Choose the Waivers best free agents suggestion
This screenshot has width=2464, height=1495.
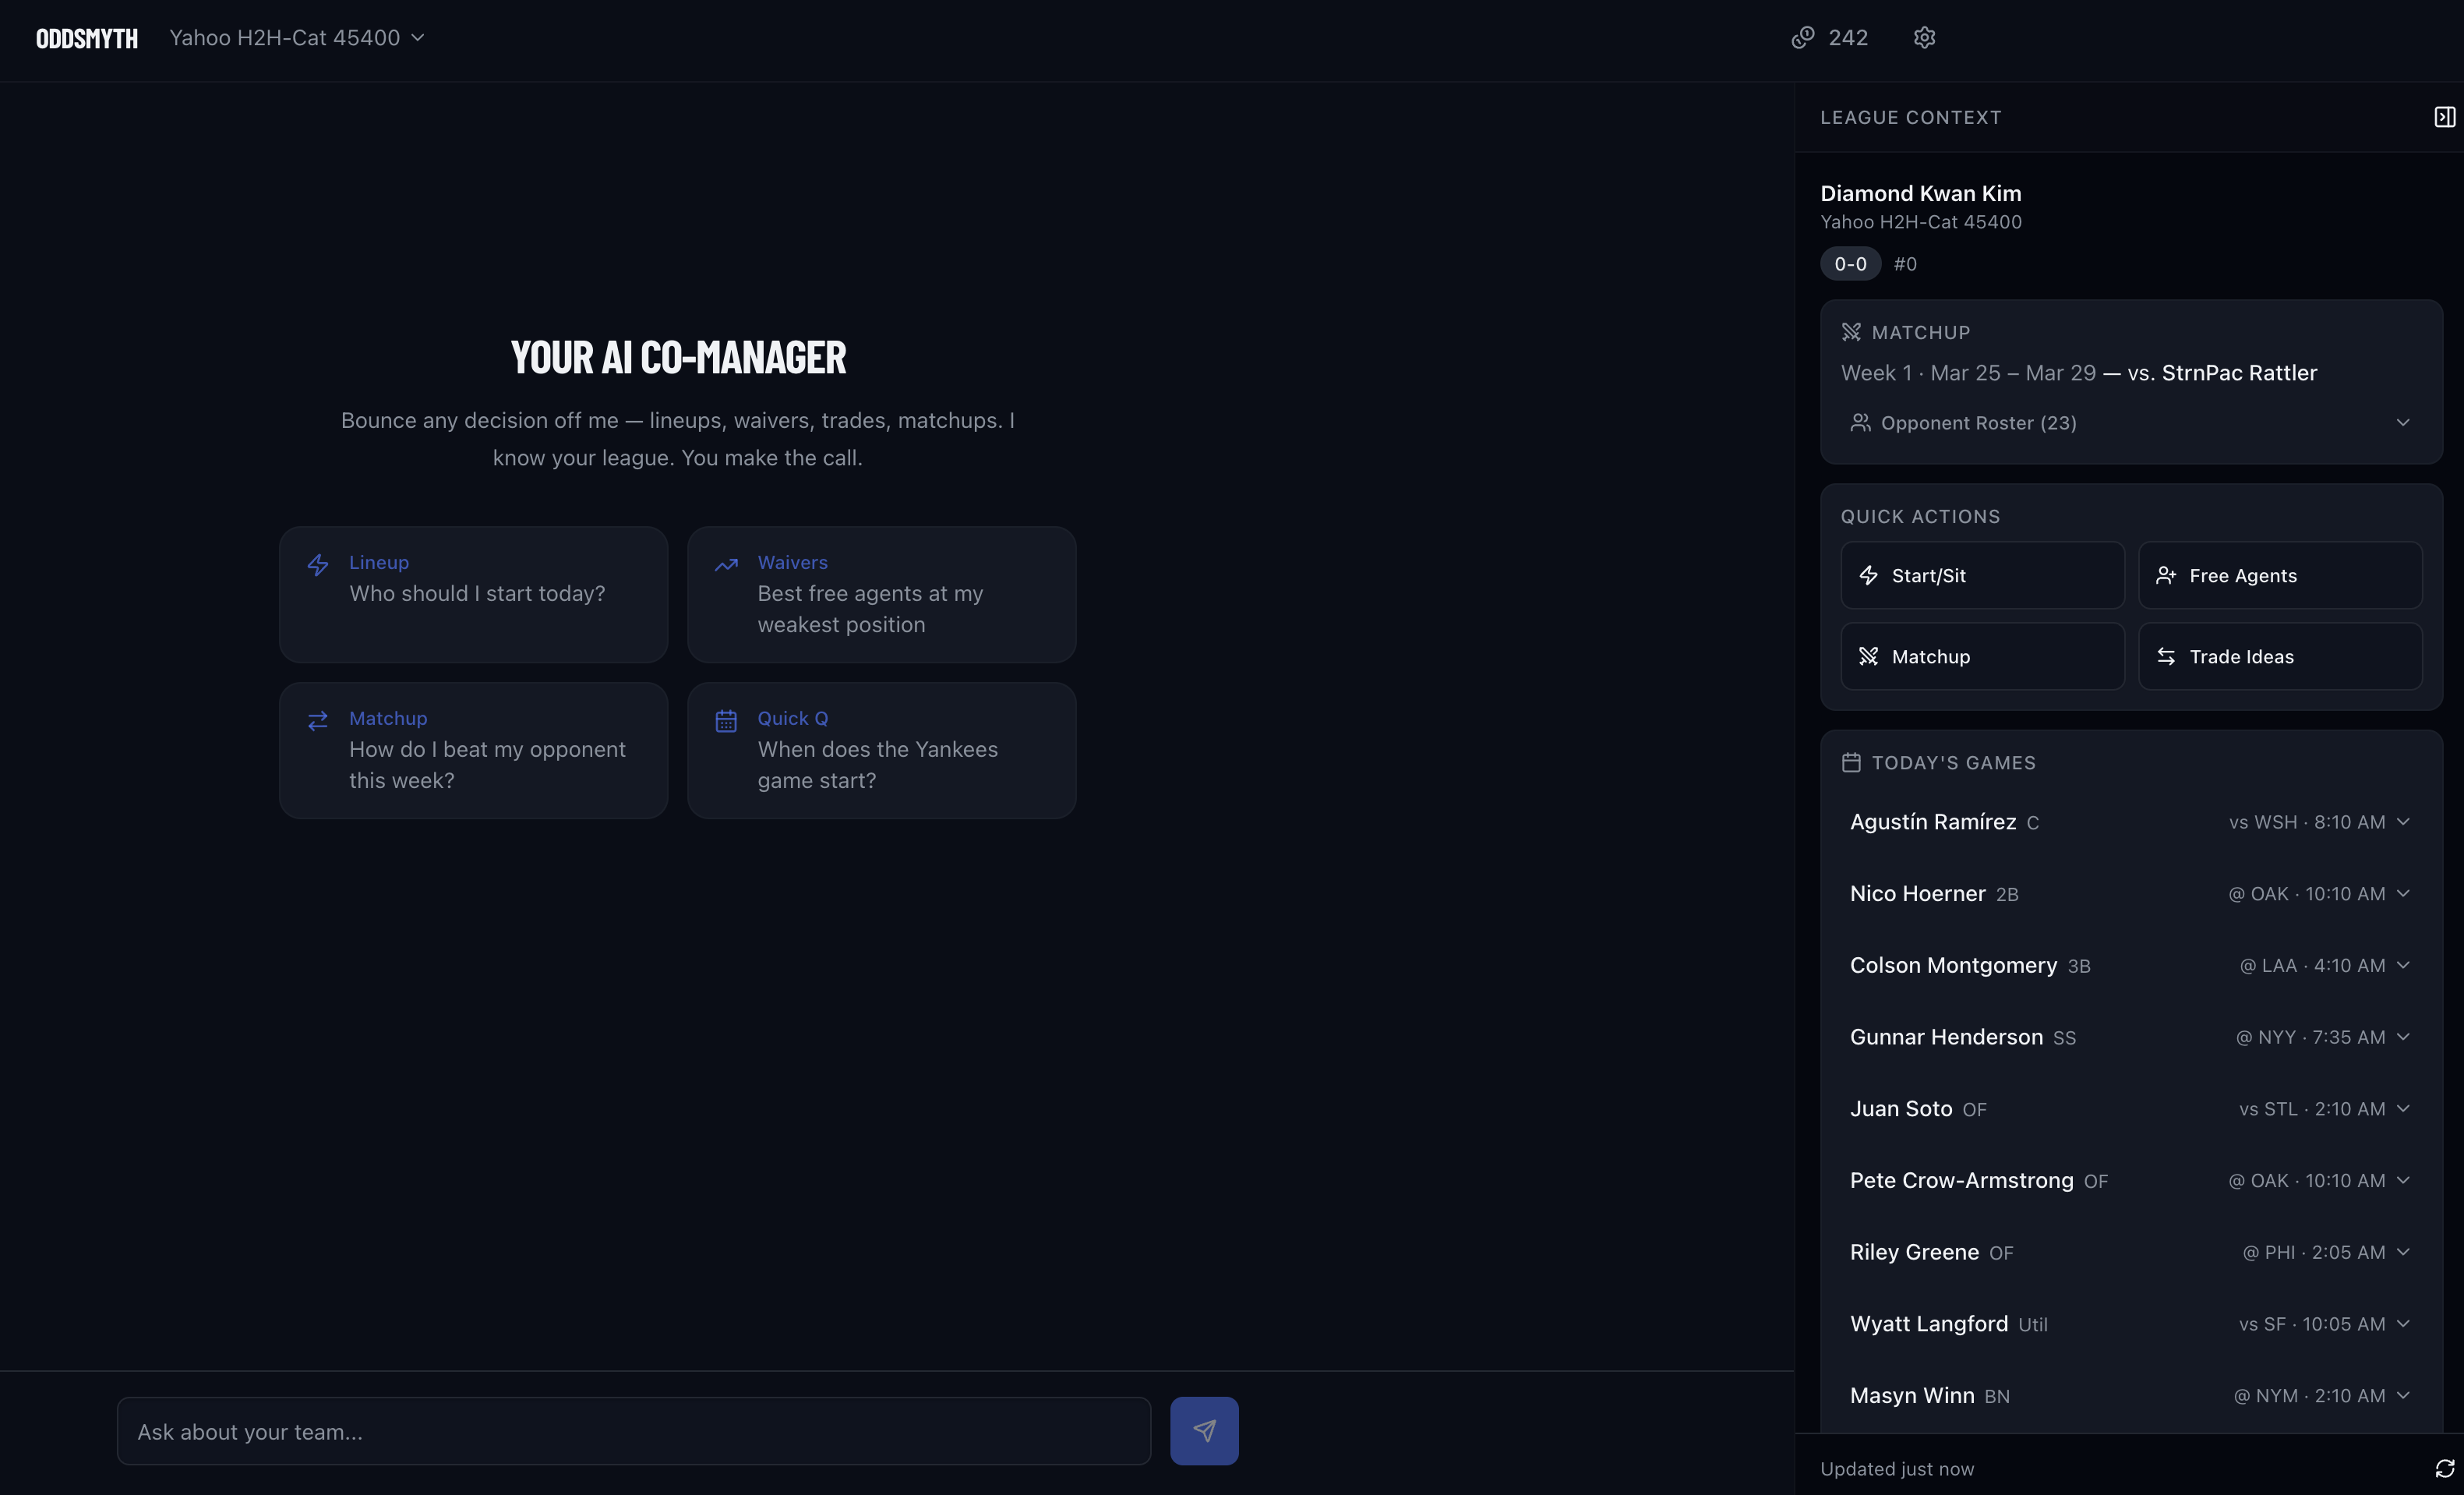pos(881,594)
